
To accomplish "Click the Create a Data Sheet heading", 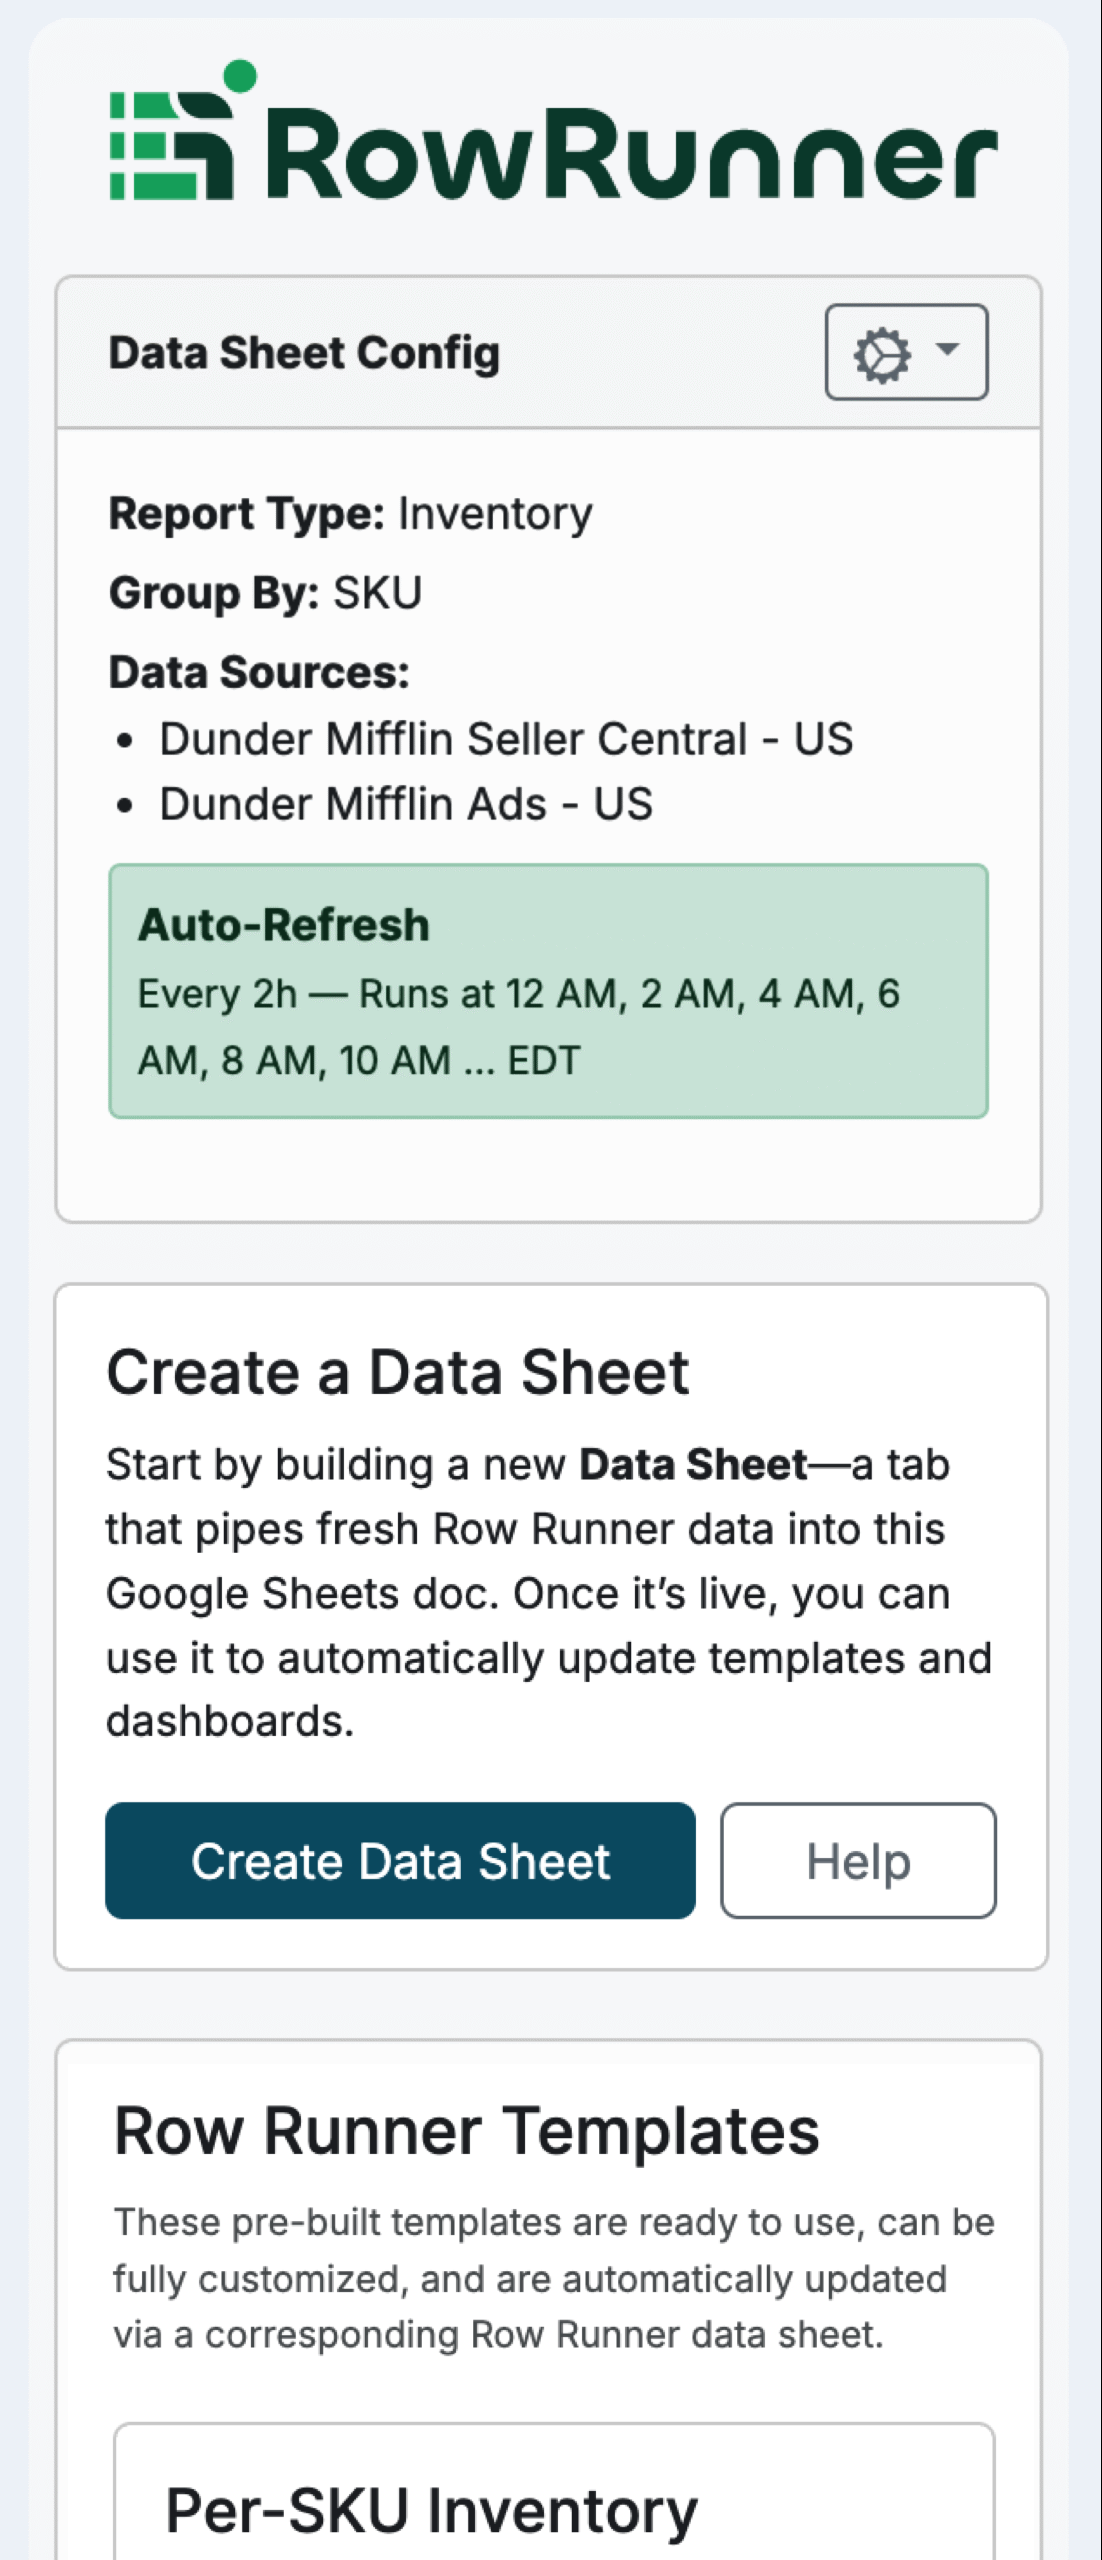I will [x=397, y=1372].
